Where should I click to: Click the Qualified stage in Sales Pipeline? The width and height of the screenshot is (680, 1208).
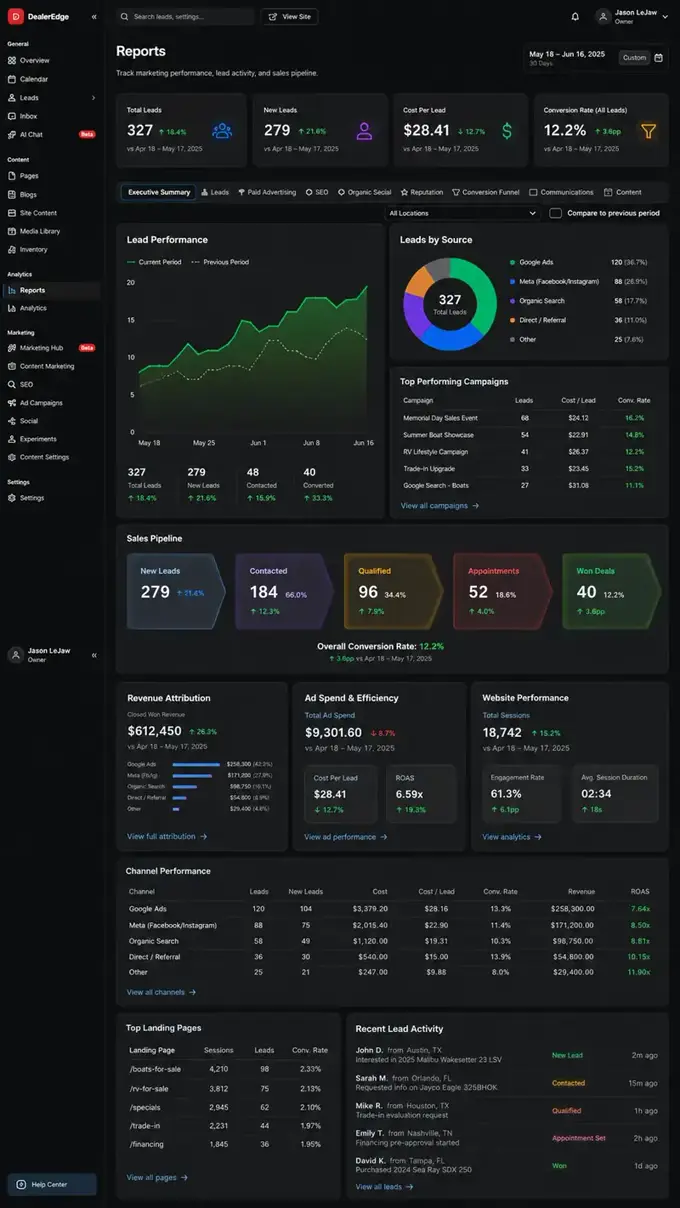pos(393,591)
